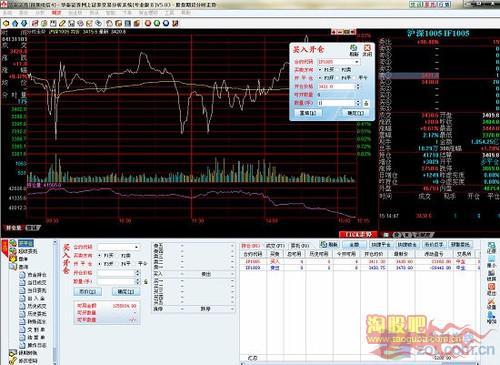This screenshot has width=500, height=365.
Task: Select the sell direction radio in bottom order form
Action: point(118,256)
